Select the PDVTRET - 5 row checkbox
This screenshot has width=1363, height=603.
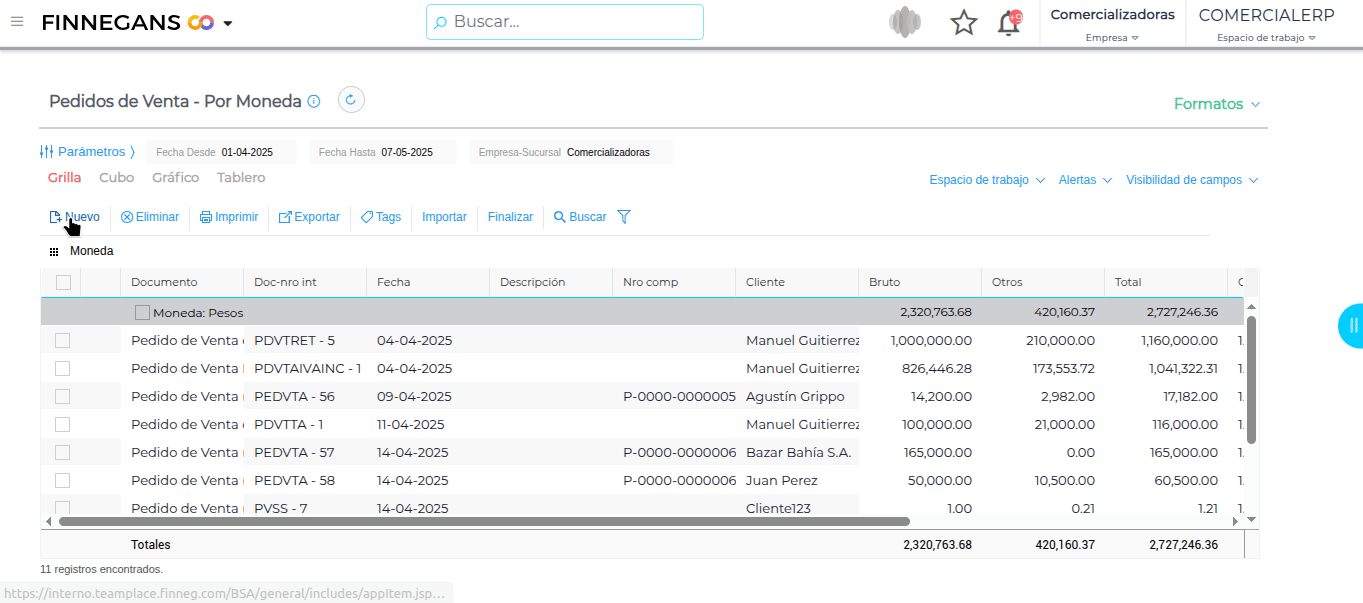(x=63, y=340)
